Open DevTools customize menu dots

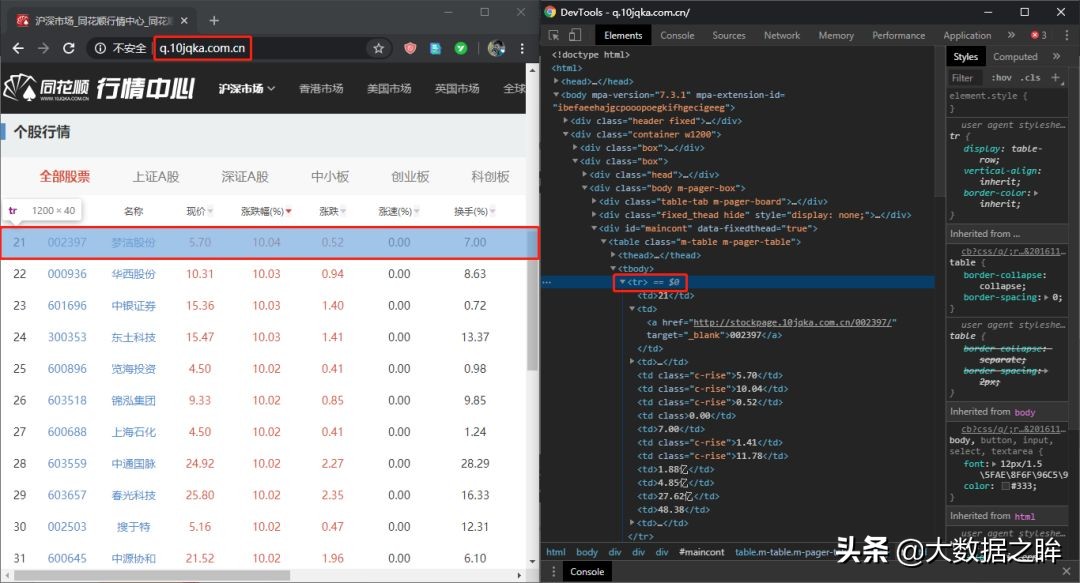(x=1066, y=35)
